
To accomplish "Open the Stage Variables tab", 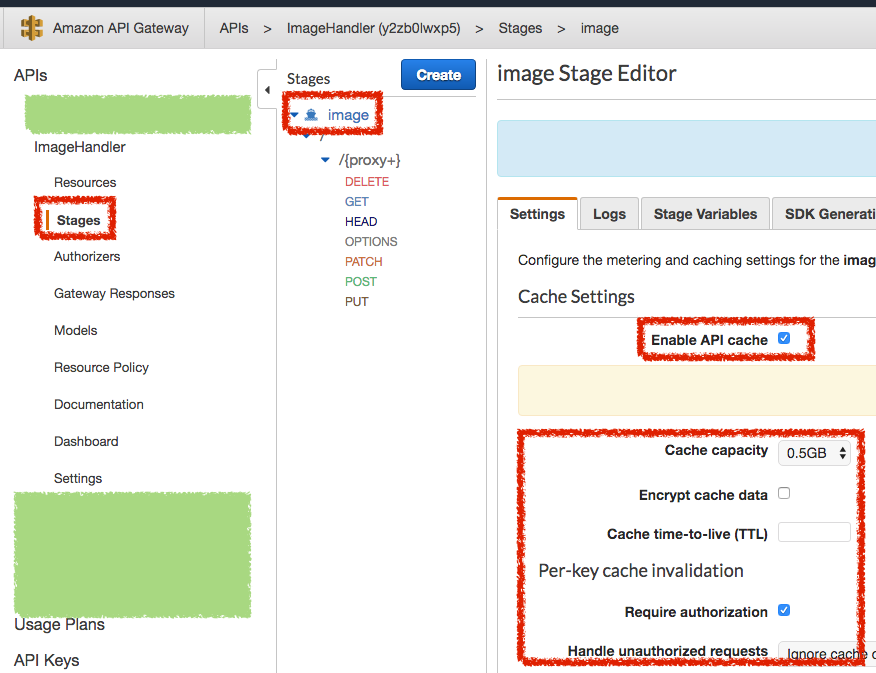I will pos(705,214).
